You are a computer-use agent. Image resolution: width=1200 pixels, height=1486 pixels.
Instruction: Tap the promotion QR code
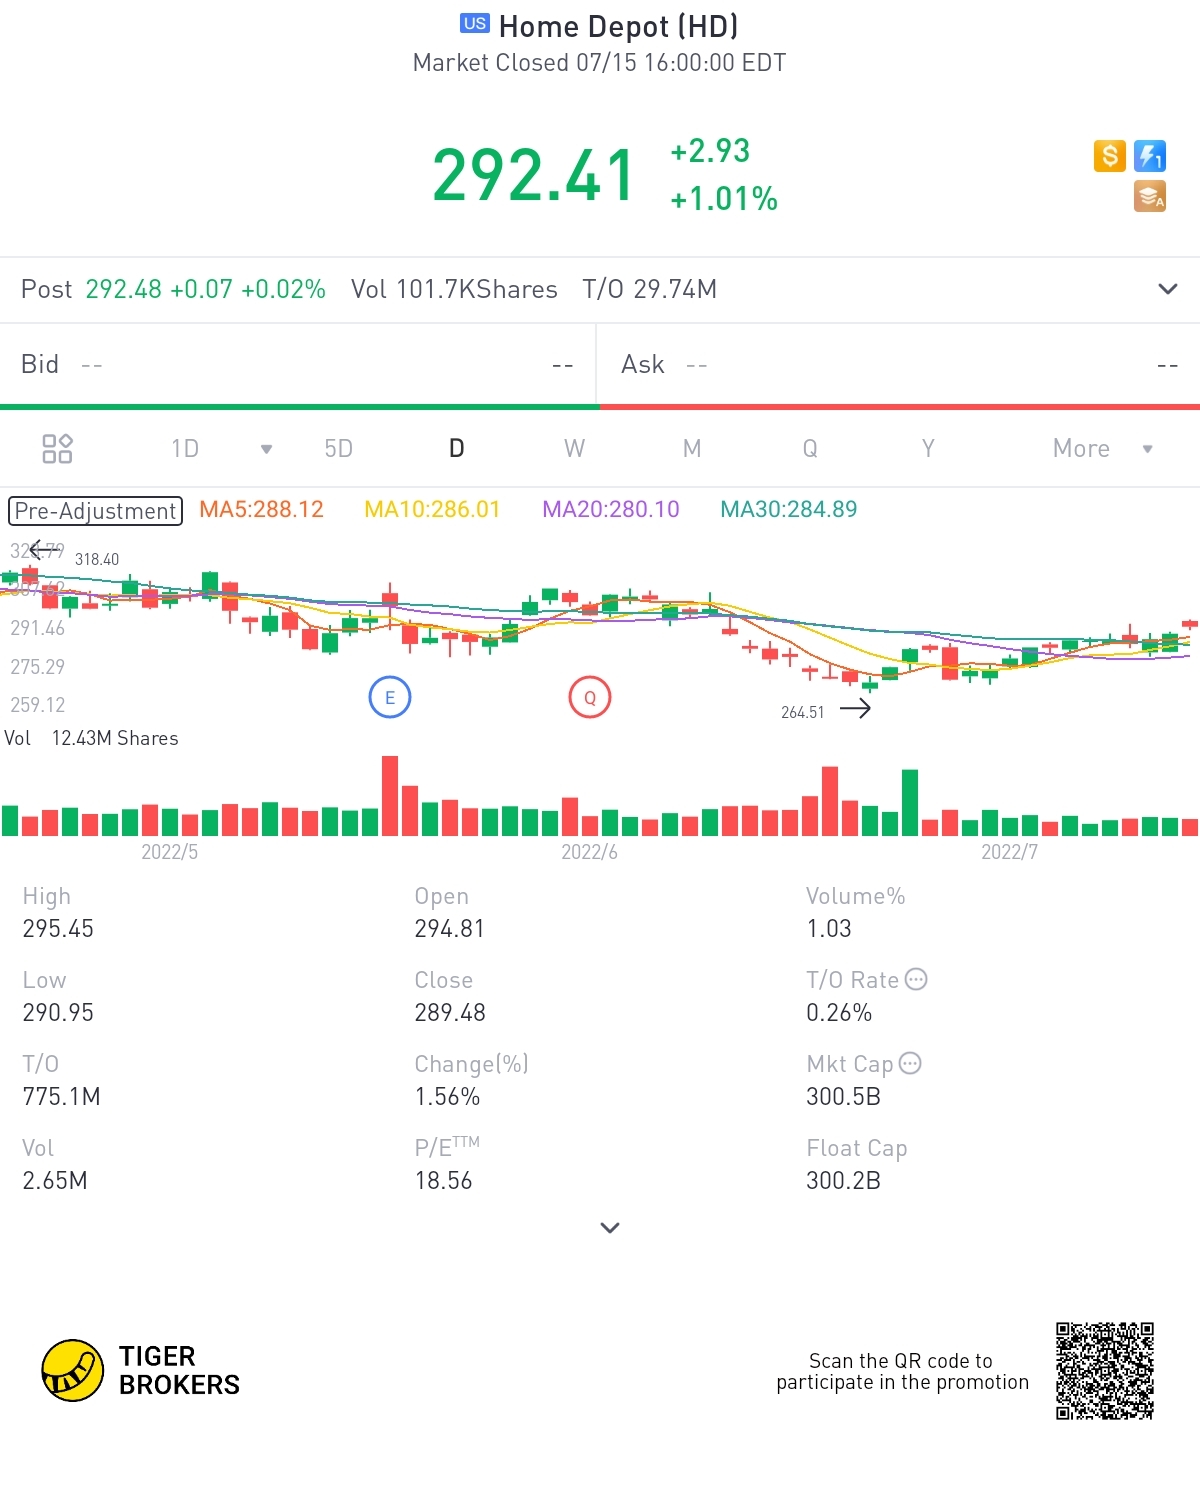click(x=1105, y=1371)
